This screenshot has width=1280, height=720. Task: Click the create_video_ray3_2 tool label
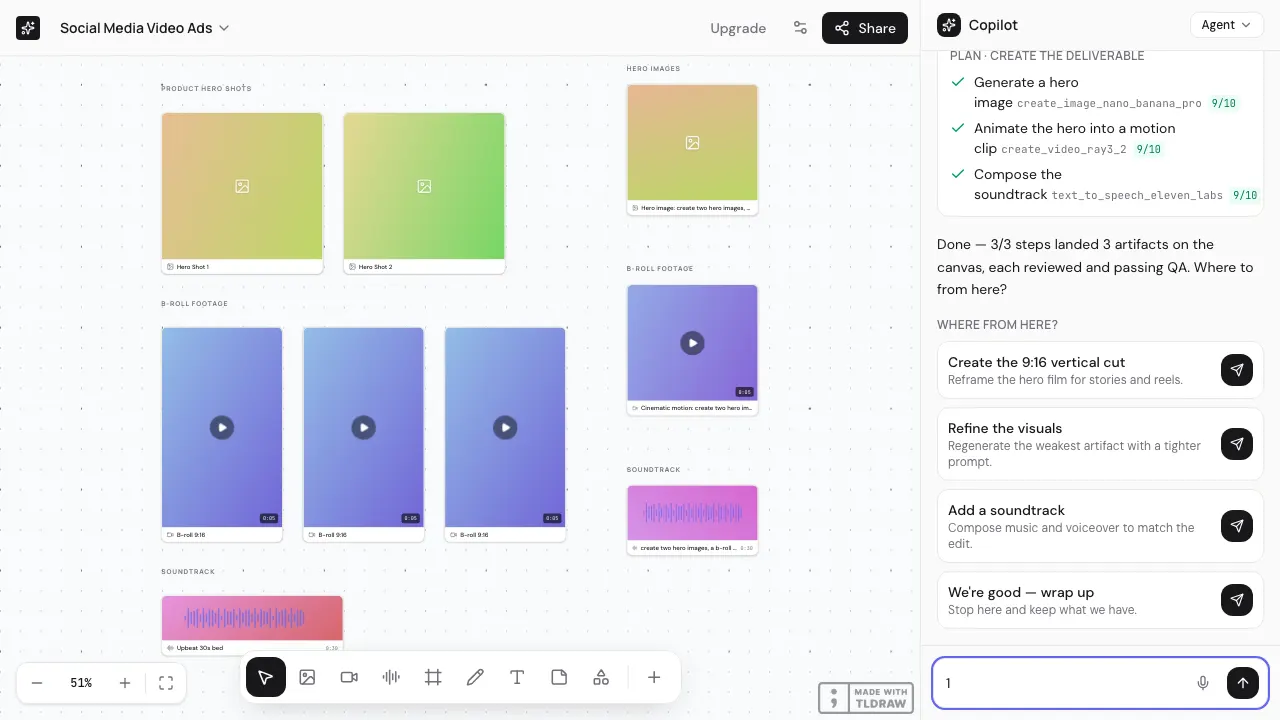(x=1064, y=149)
